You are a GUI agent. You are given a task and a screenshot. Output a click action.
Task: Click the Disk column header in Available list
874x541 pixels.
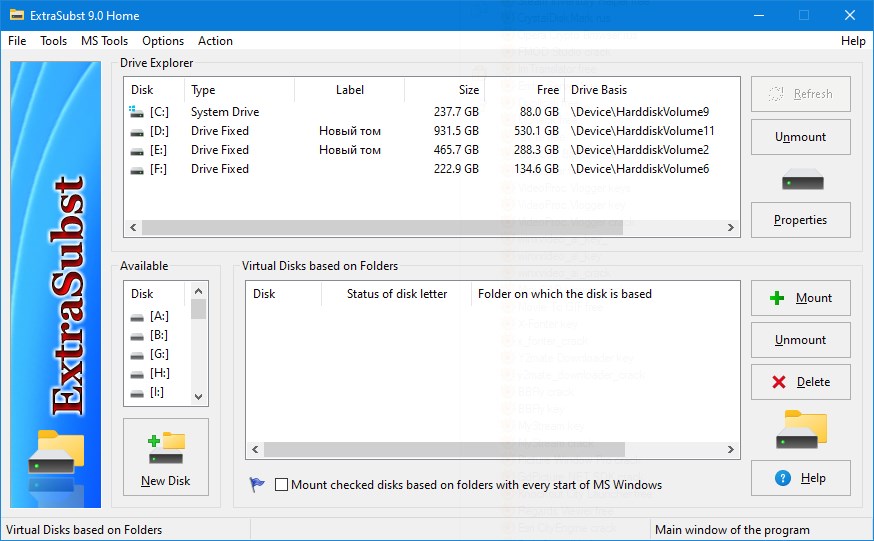[154, 294]
